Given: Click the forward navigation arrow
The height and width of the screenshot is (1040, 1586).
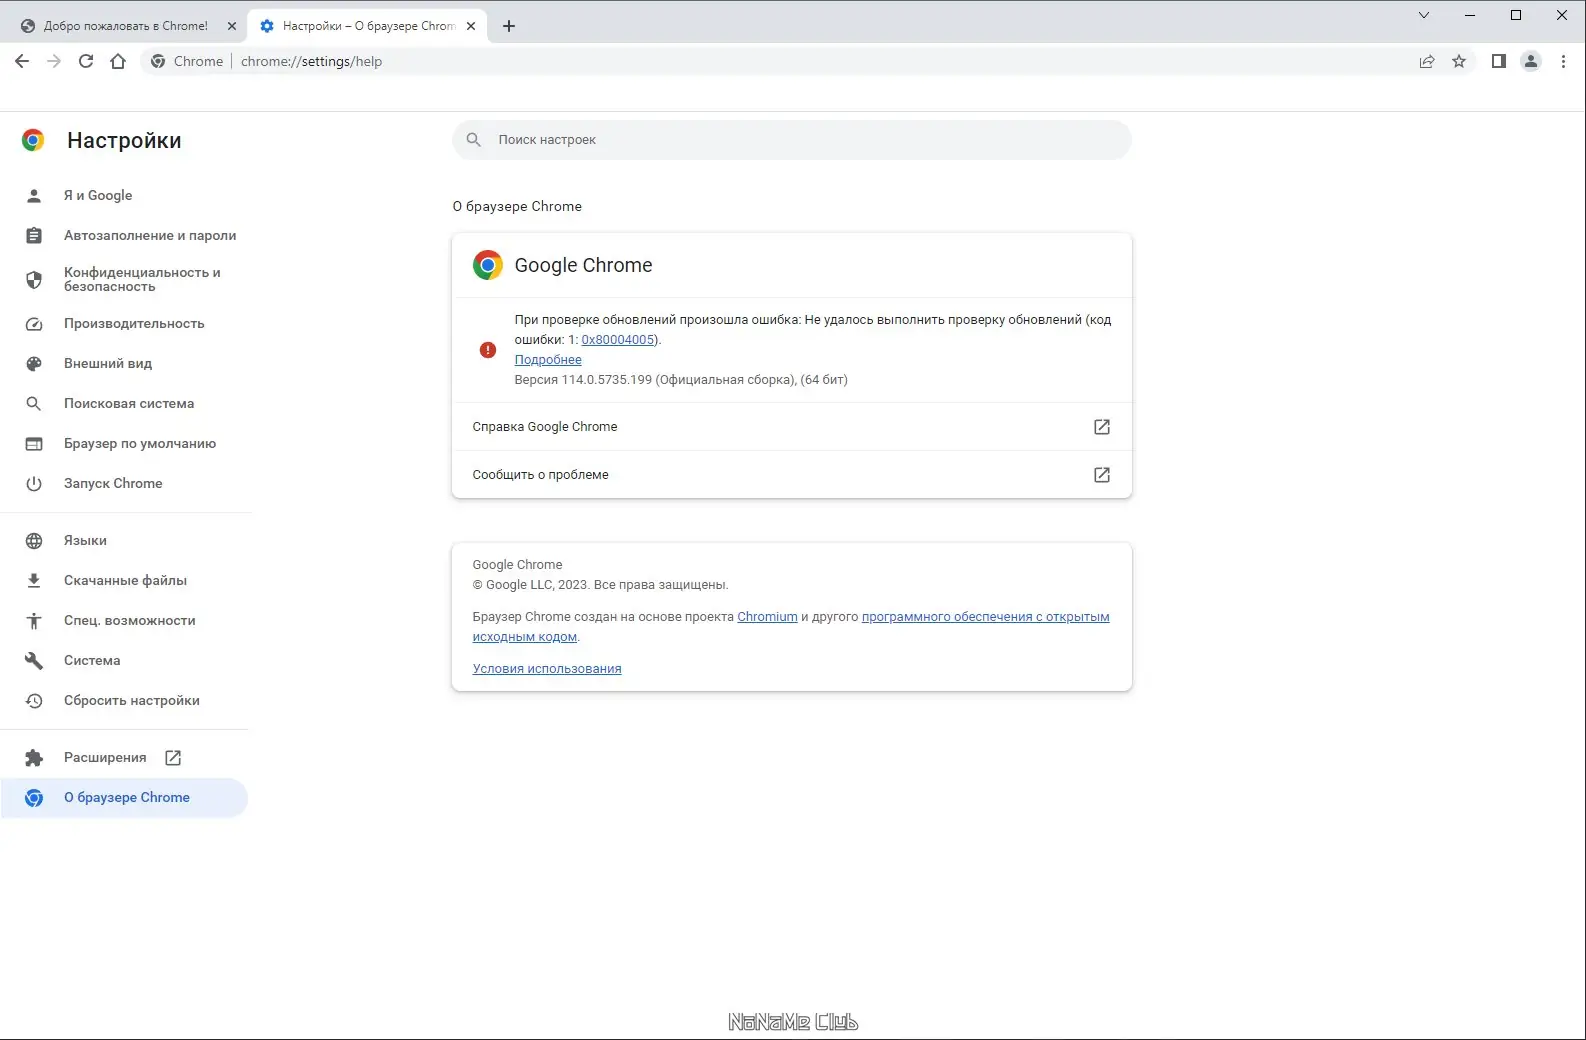Looking at the screenshot, I should tap(54, 61).
